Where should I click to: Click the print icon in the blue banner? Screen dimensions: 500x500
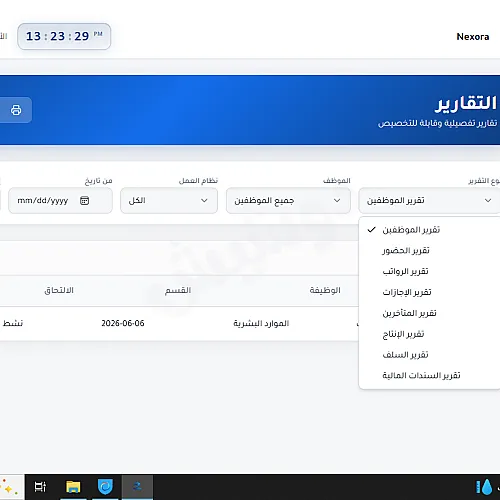[16, 110]
